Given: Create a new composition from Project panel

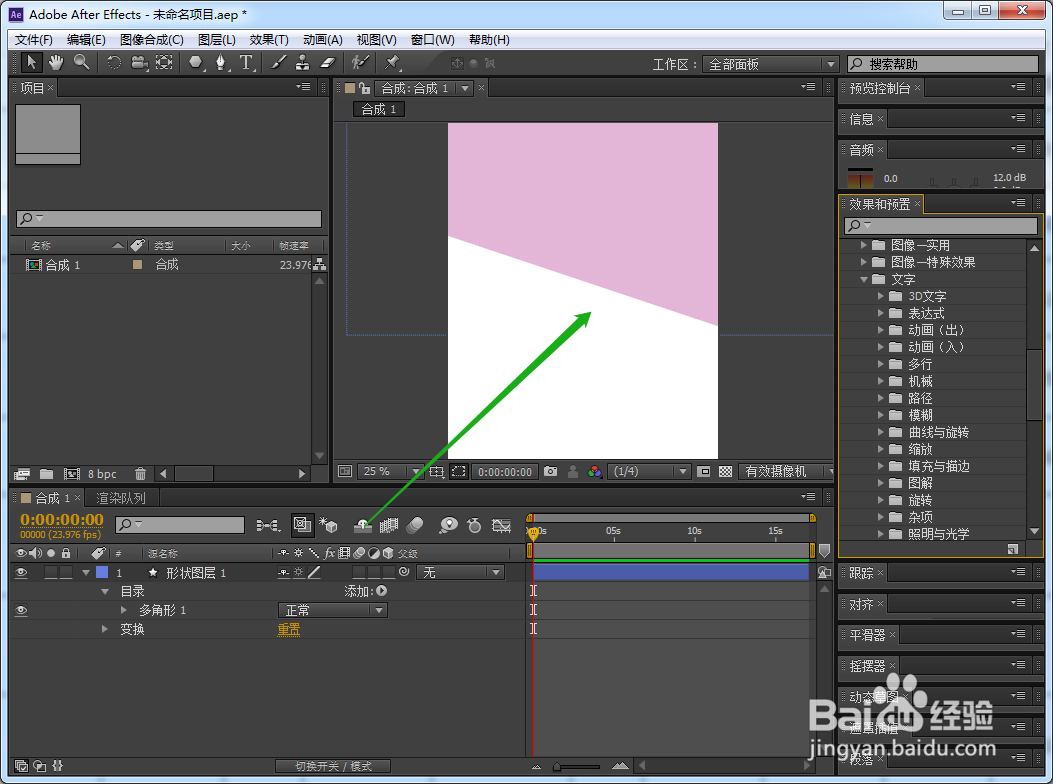Looking at the screenshot, I should pos(71,474).
